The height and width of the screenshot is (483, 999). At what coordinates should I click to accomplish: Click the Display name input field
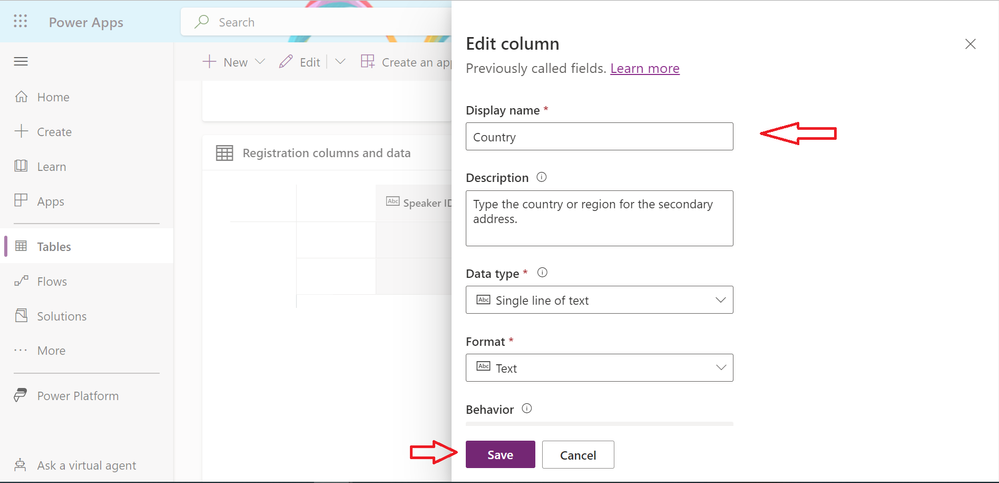point(600,136)
